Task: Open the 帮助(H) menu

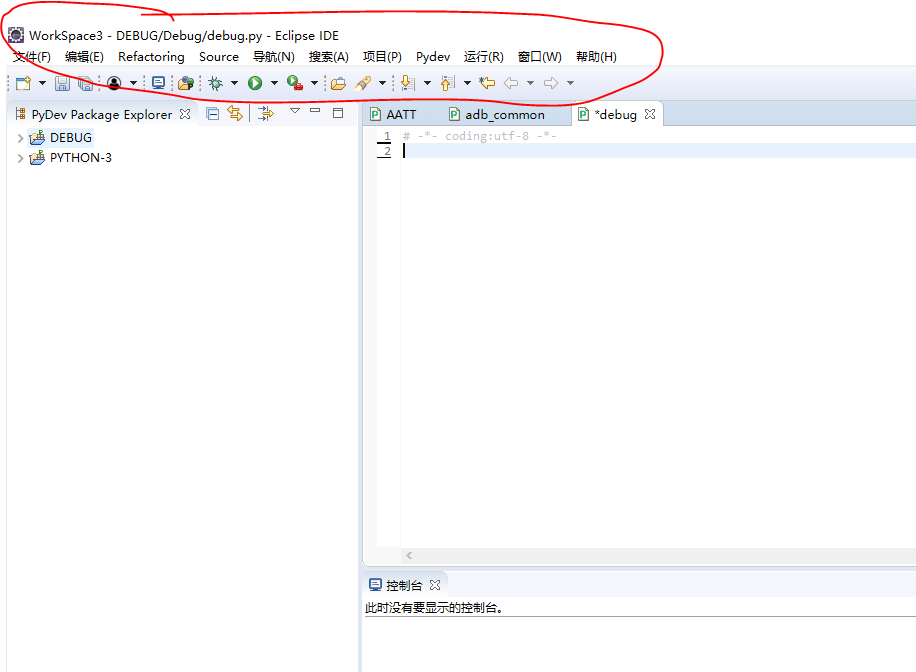Action: tap(596, 57)
